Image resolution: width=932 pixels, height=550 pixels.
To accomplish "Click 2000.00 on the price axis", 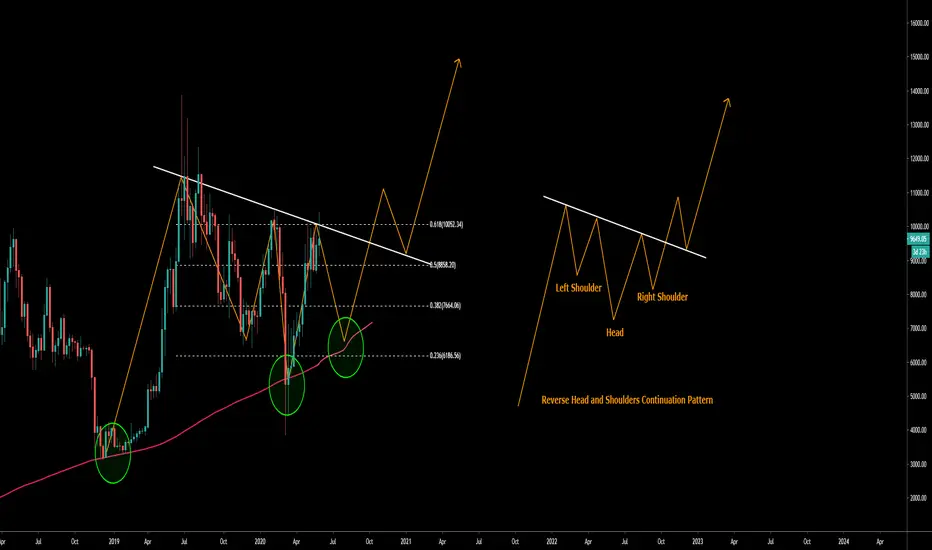I will 920,498.
